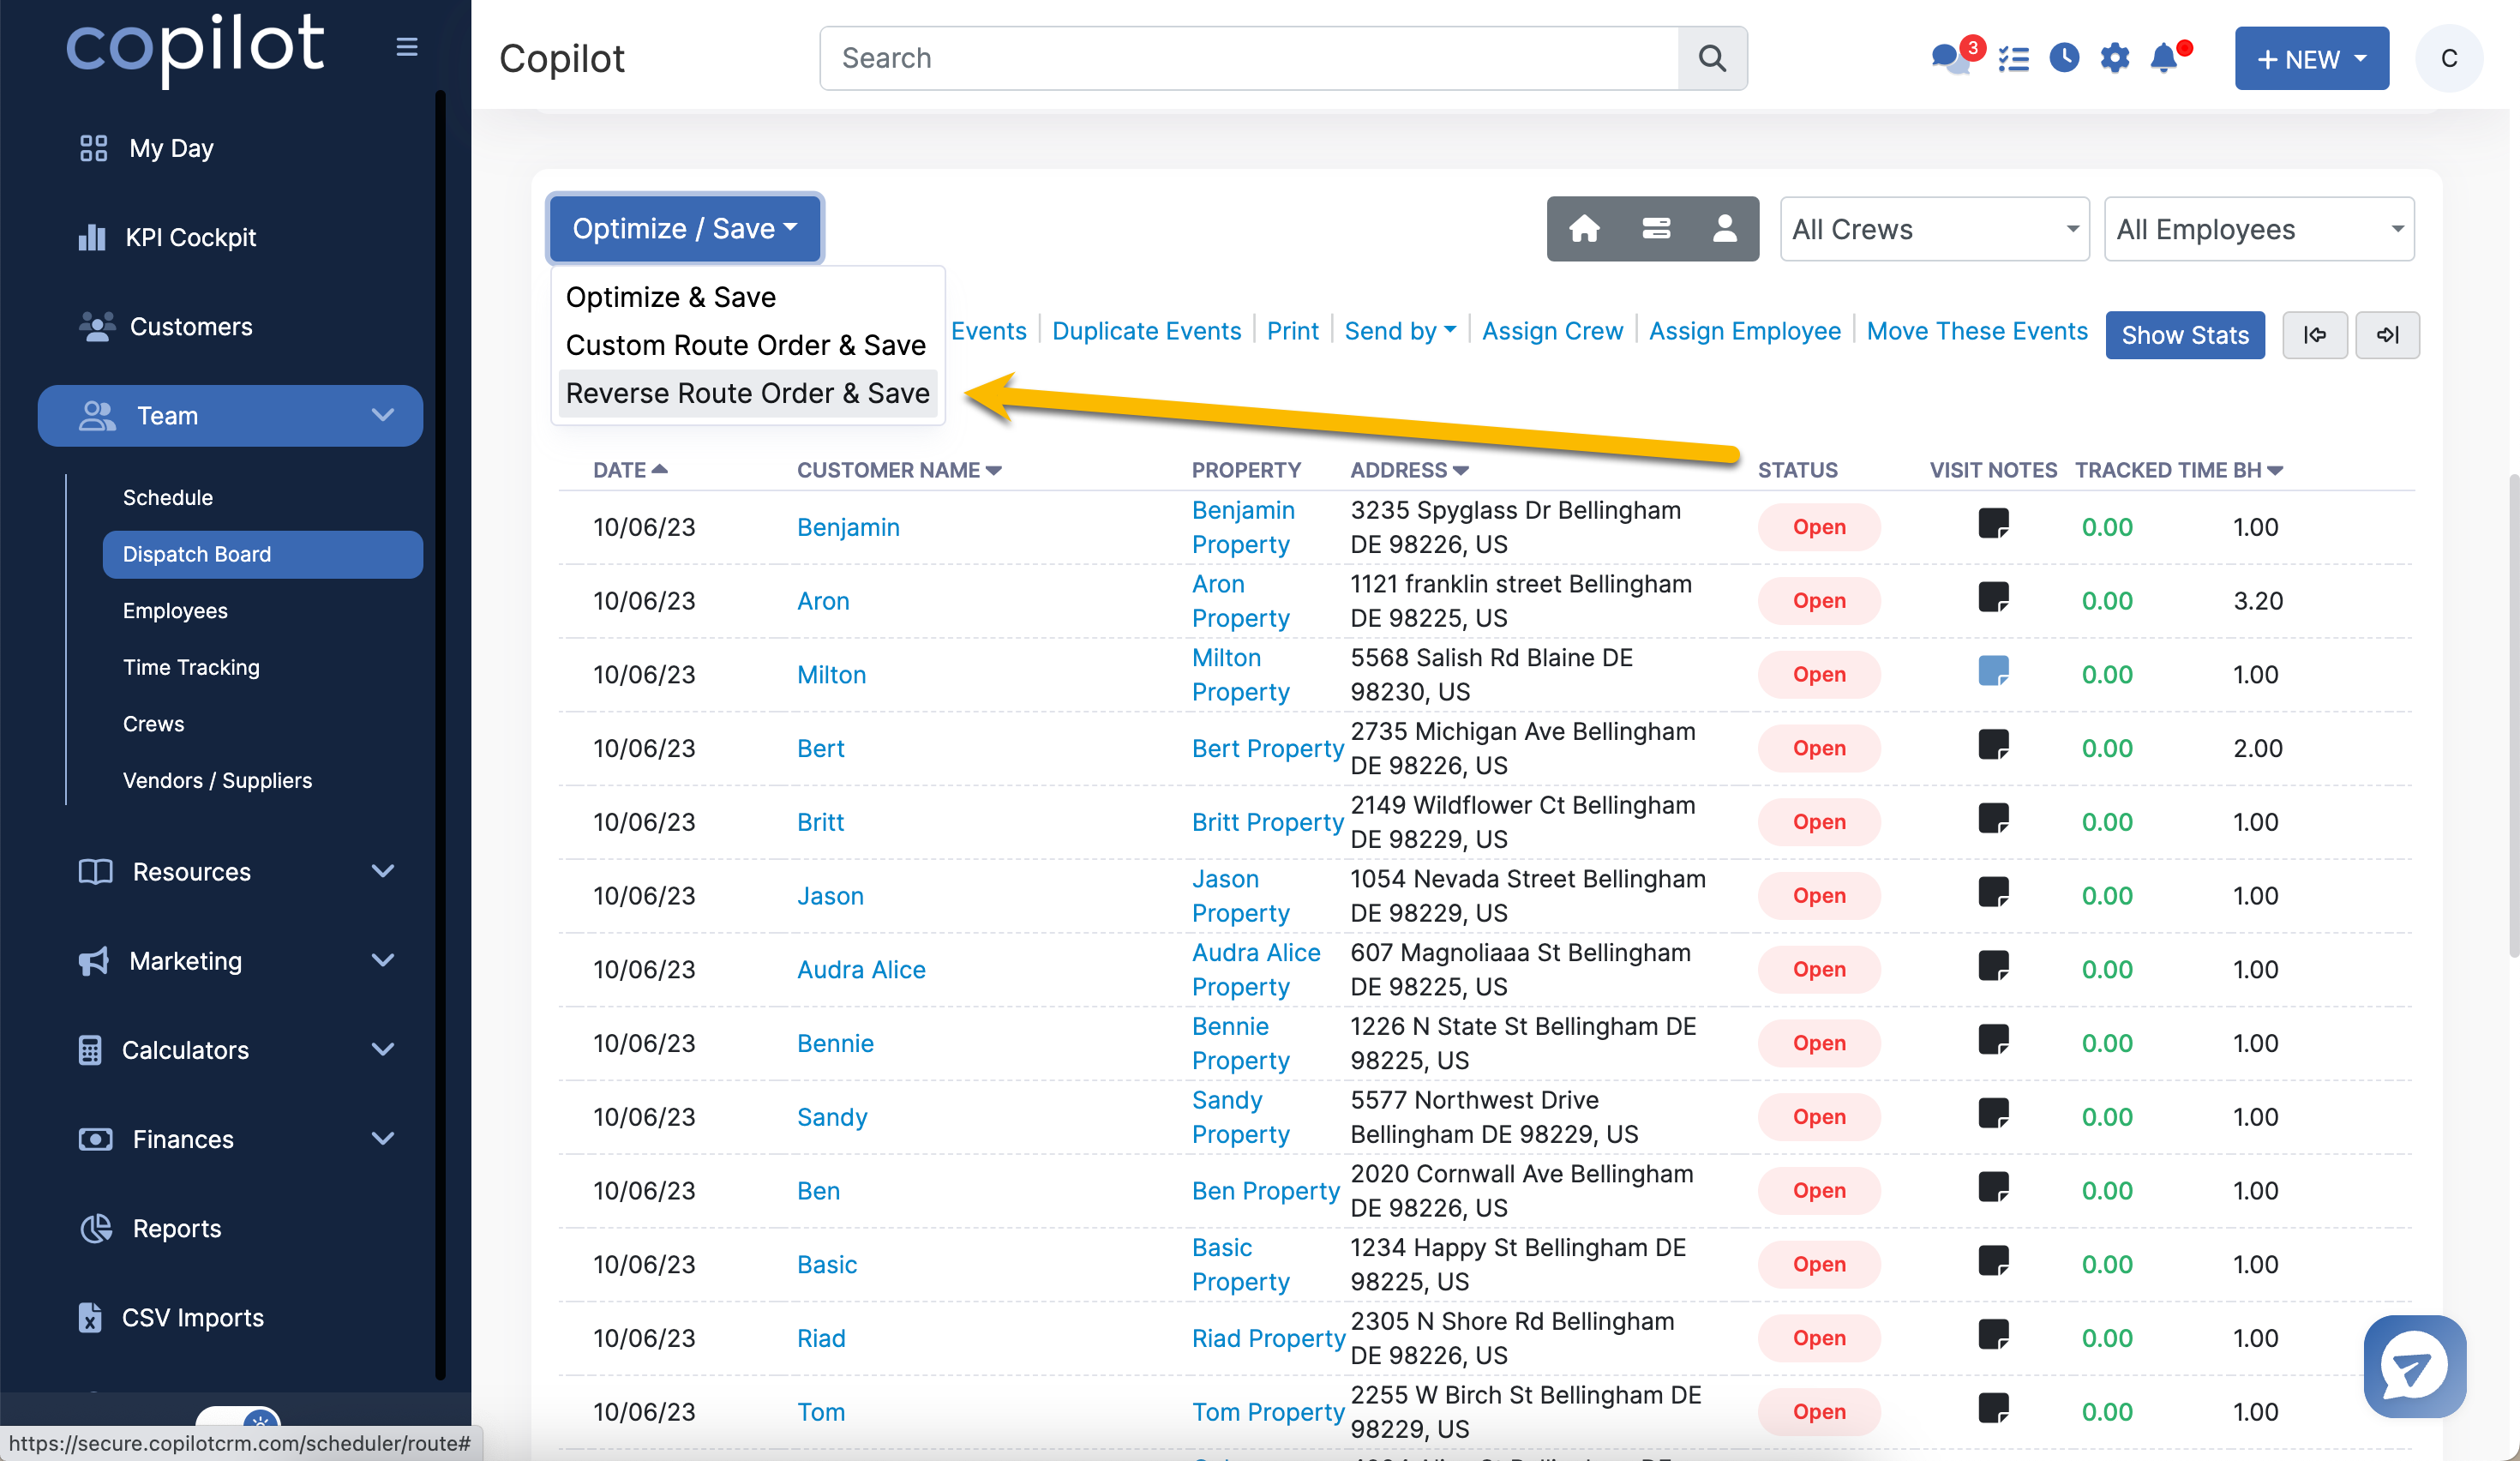2520x1461 pixels.
Task: Click jump-to-first arrow button
Action: tap(2315, 335)
